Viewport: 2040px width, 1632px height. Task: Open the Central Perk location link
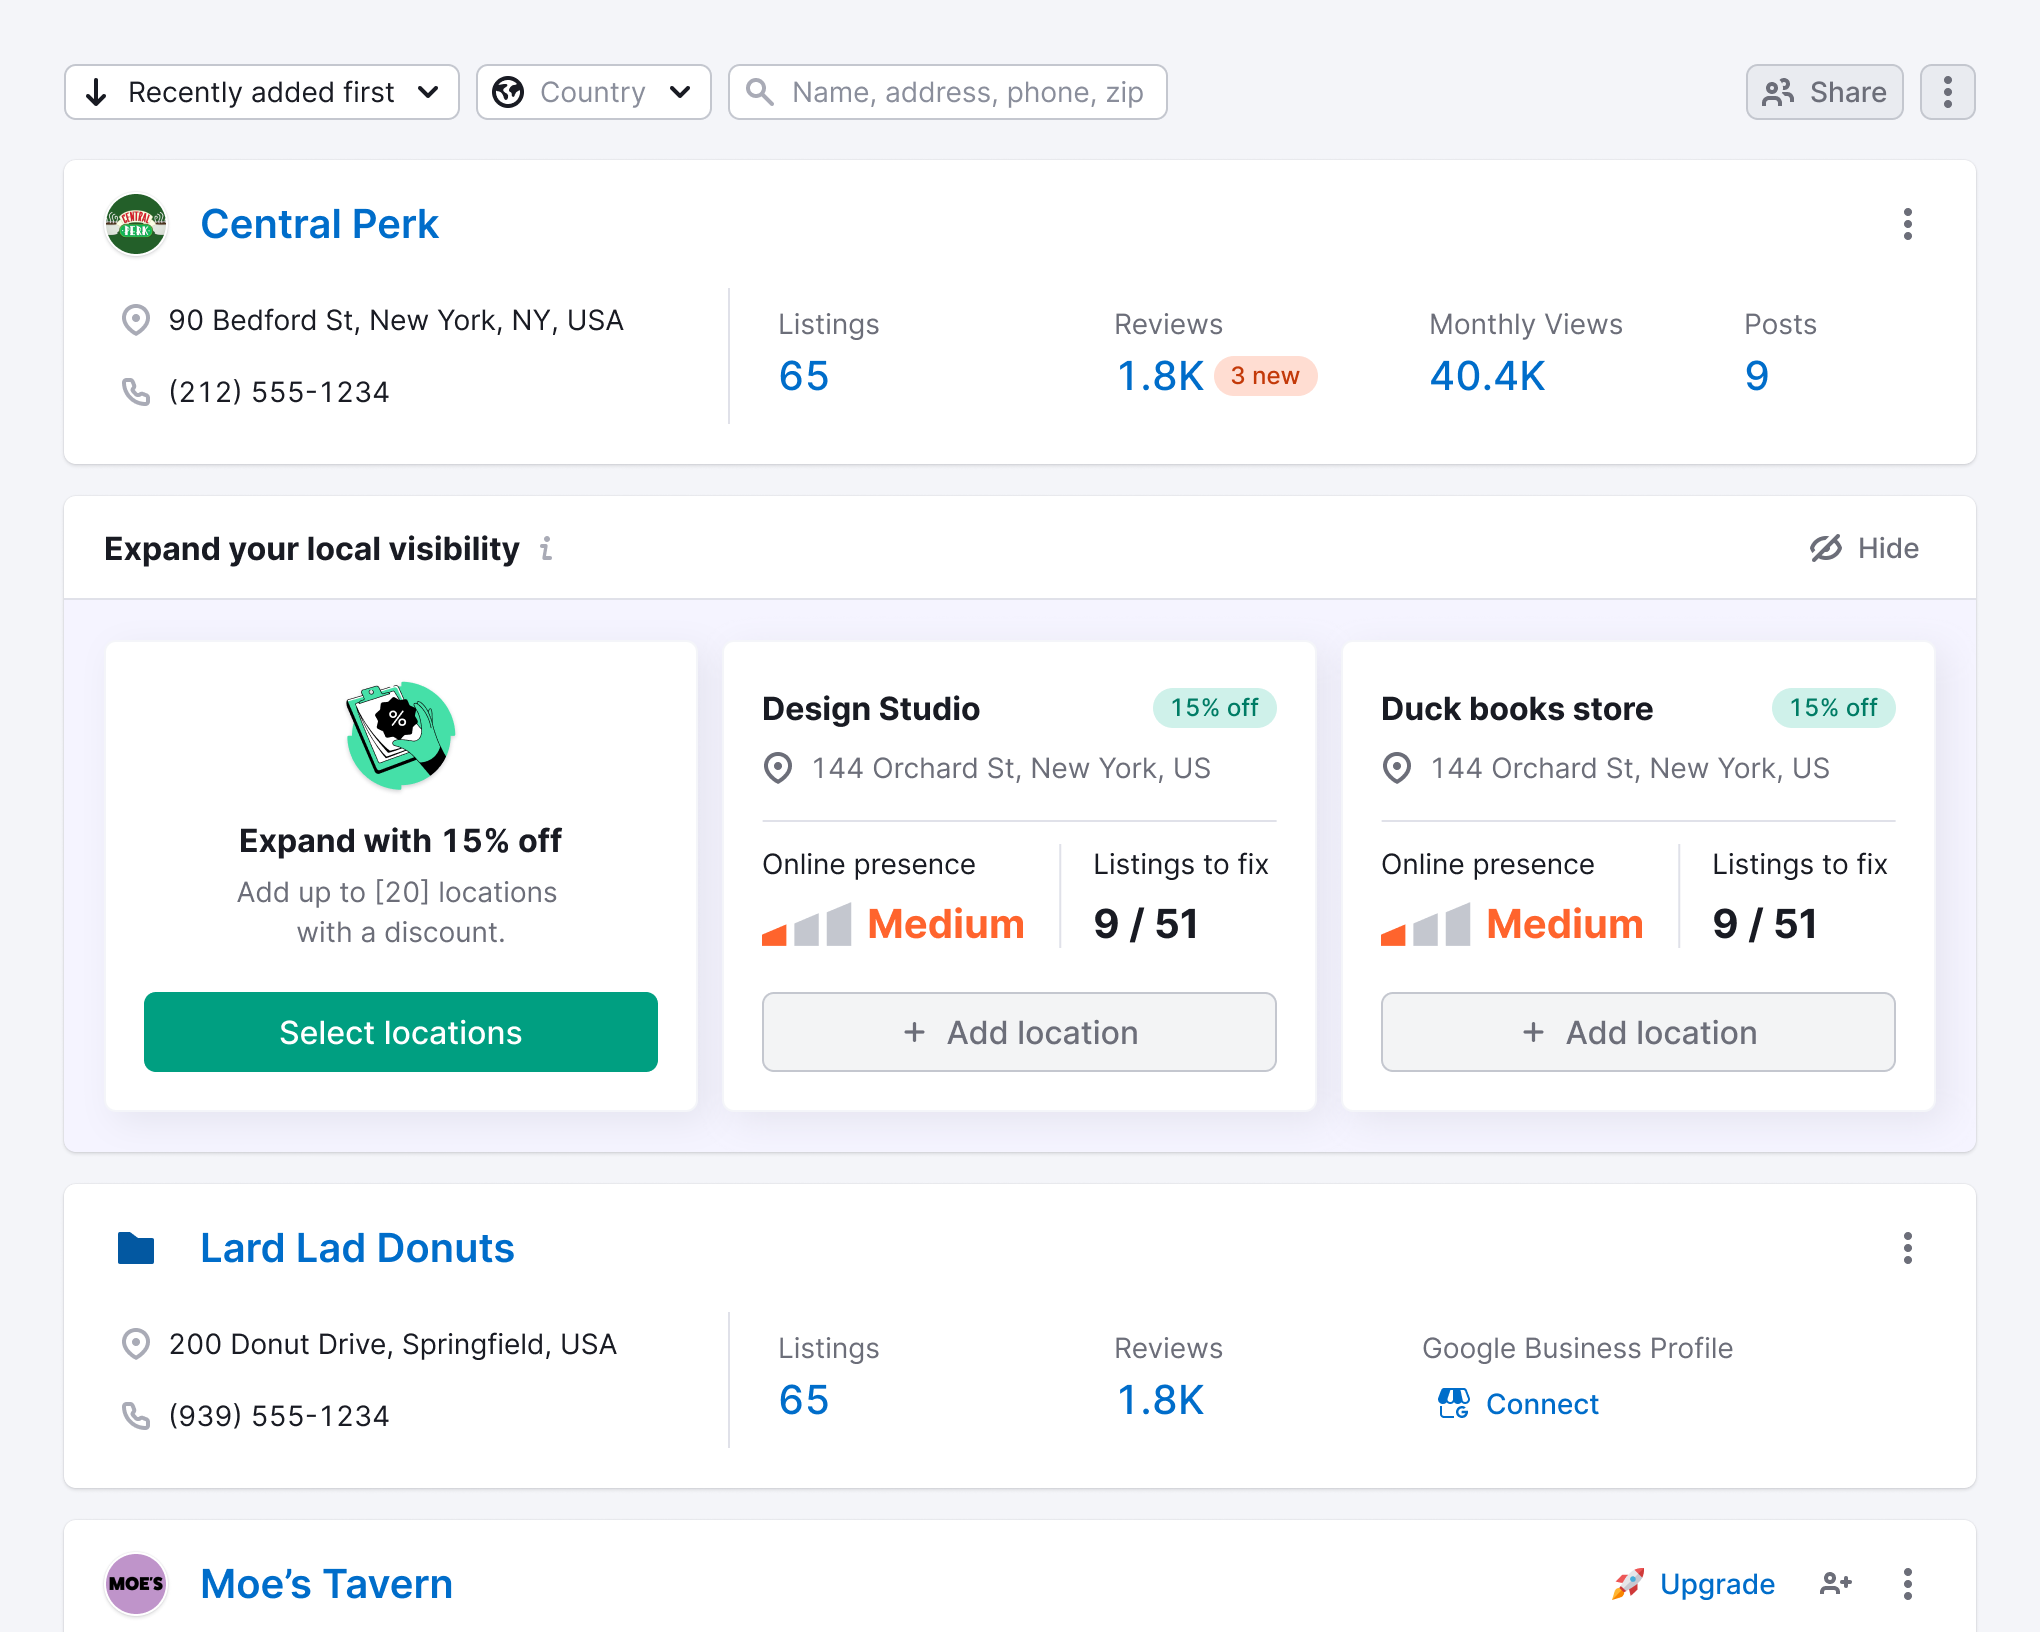click(319, 224)
